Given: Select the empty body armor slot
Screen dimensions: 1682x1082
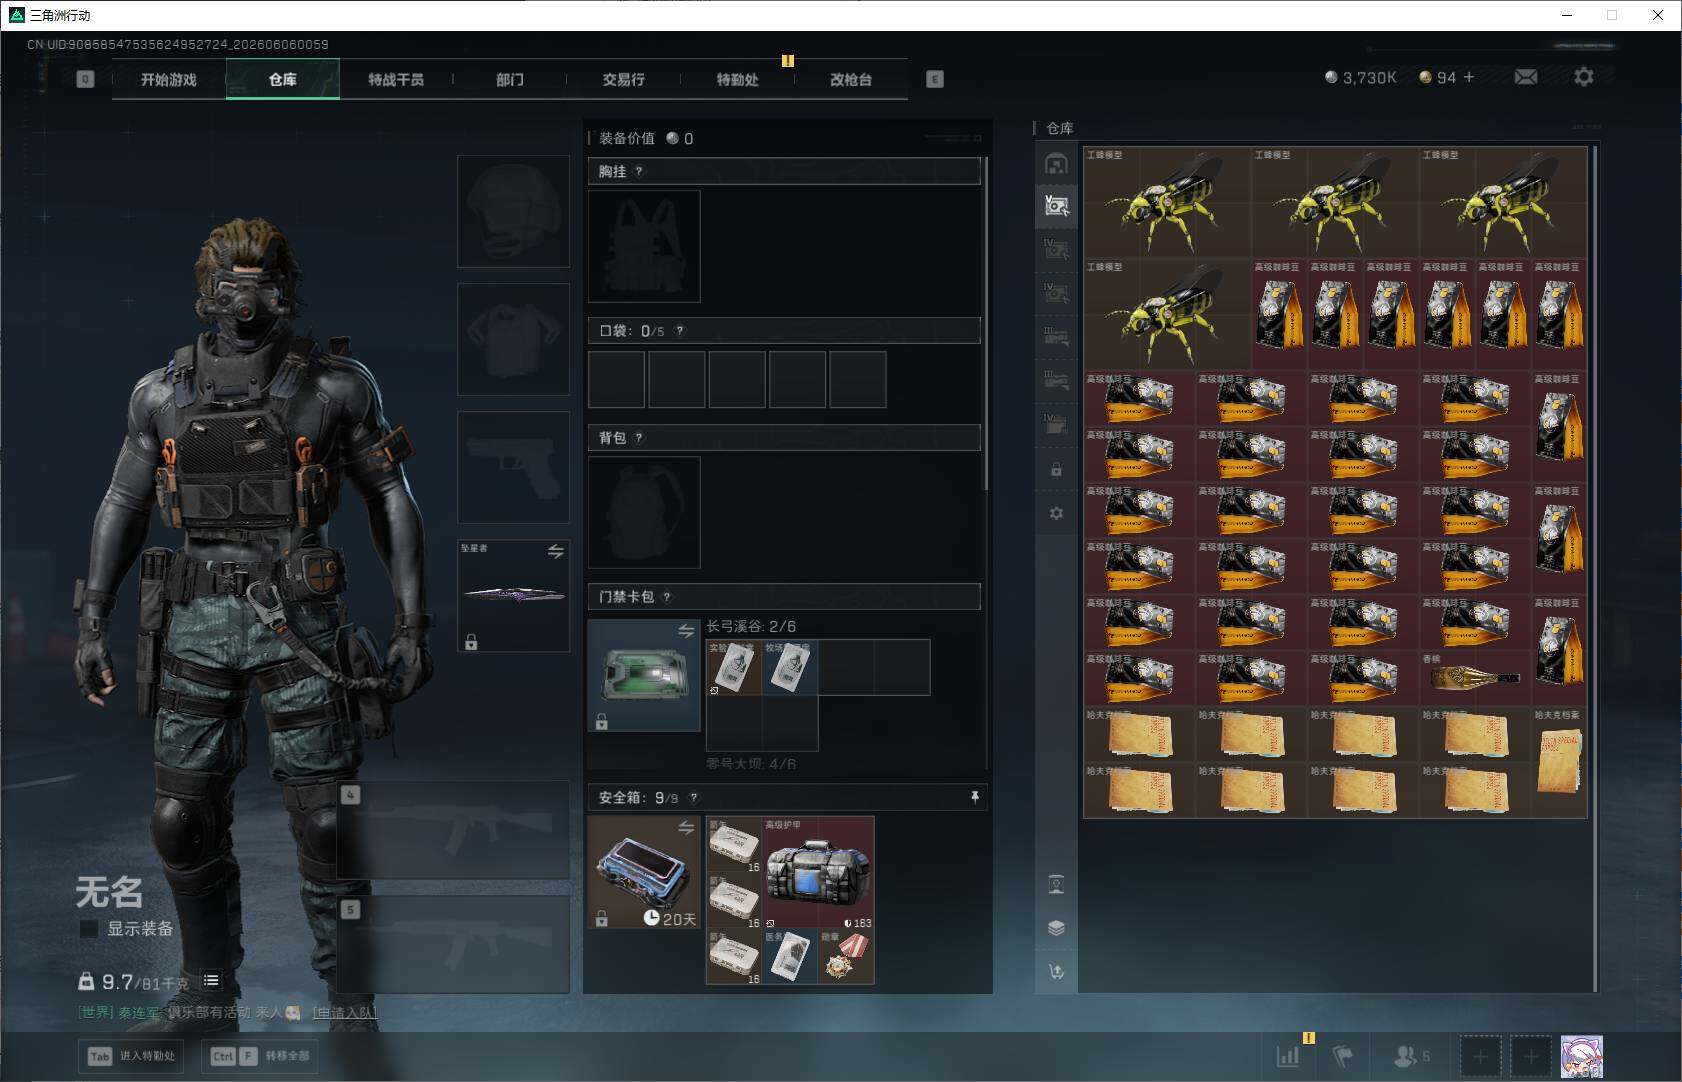Looking at the screenshot, I should pos(513,339).
